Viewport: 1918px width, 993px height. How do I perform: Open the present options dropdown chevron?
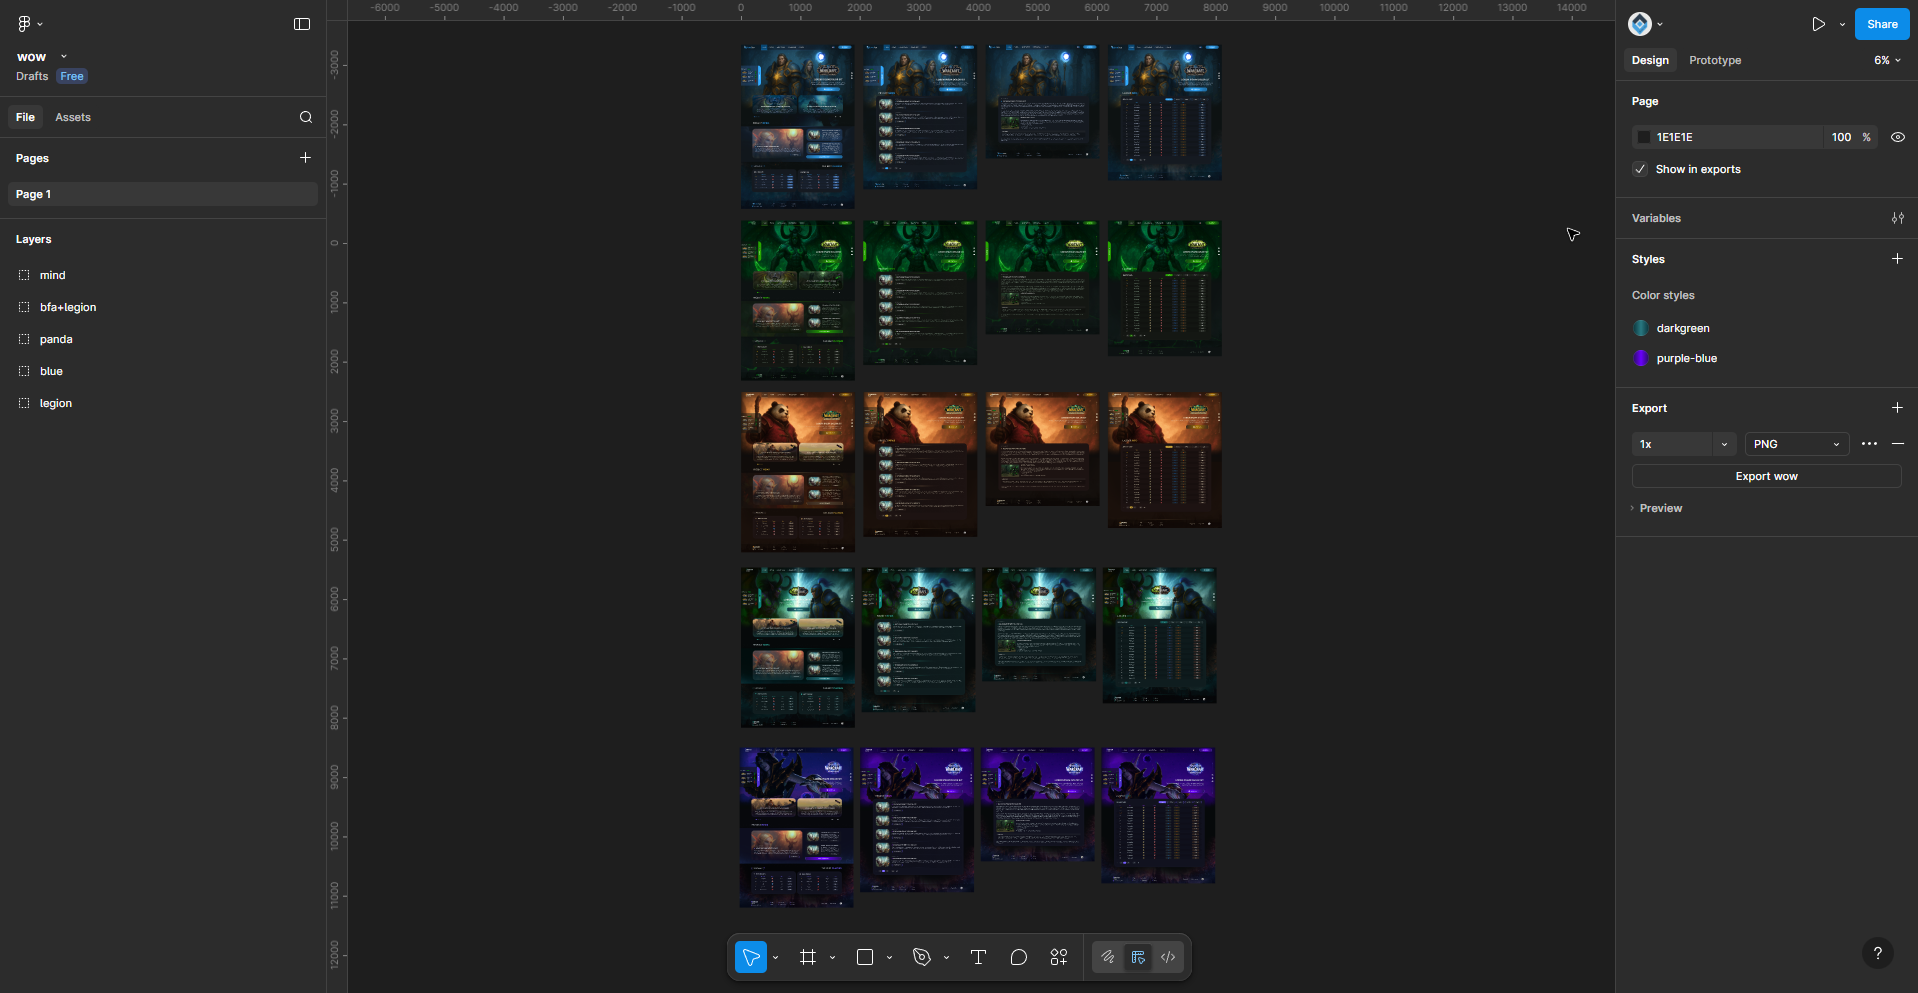(x=1842, y=24)
